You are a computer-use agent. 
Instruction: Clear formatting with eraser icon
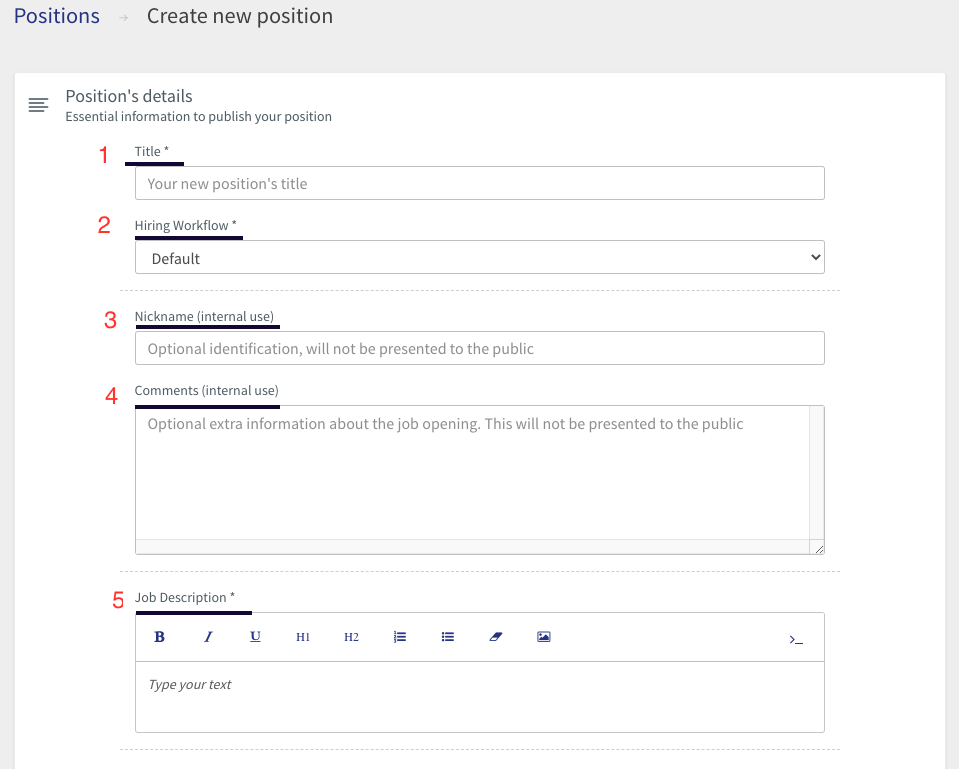495,637
